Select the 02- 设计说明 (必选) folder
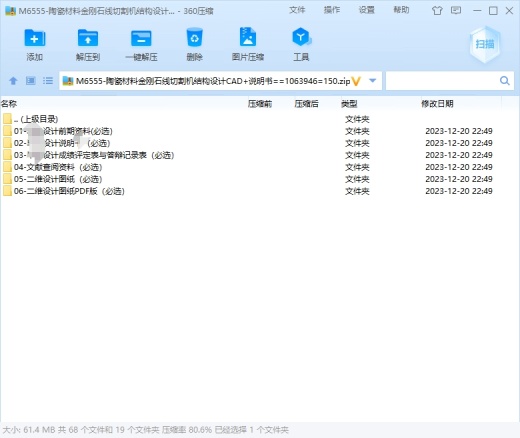 point(62,143)
